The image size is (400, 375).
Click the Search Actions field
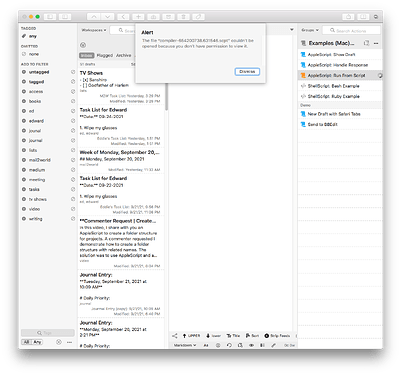(x=351, y=30)
